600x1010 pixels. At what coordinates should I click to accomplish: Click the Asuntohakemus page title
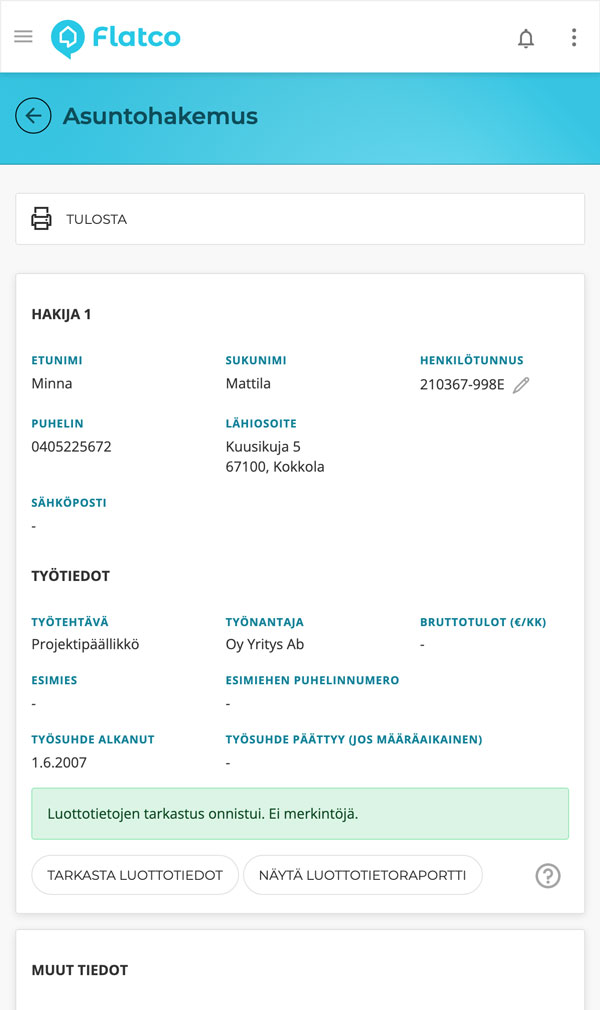click(x=160, y=116)
